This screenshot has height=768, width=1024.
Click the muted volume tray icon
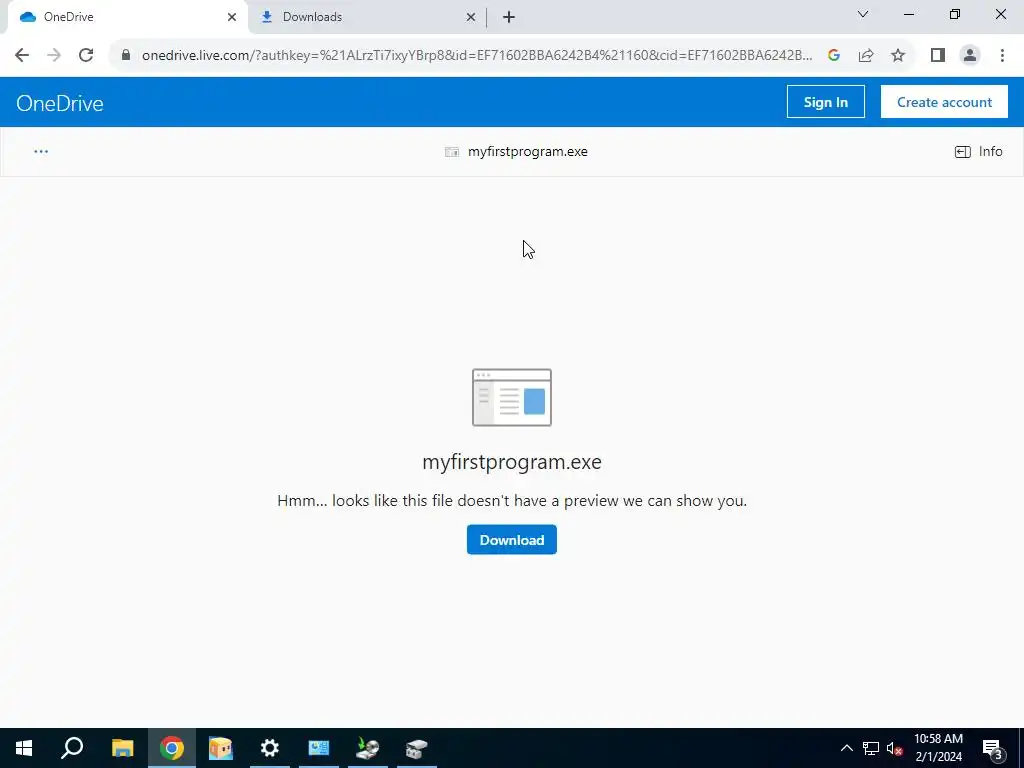pyautogui.click(x=894, y=748)
